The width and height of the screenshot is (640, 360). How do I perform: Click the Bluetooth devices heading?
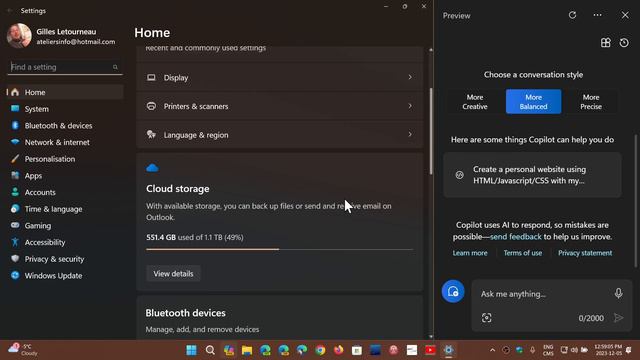click(185, 313)
